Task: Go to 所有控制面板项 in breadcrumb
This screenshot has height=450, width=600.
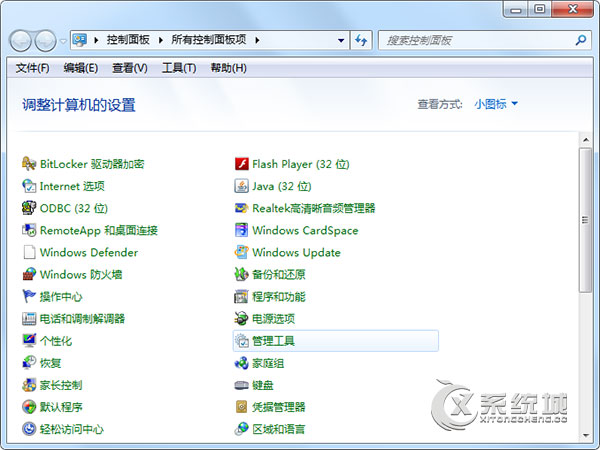Action: (x=209, y=40)
